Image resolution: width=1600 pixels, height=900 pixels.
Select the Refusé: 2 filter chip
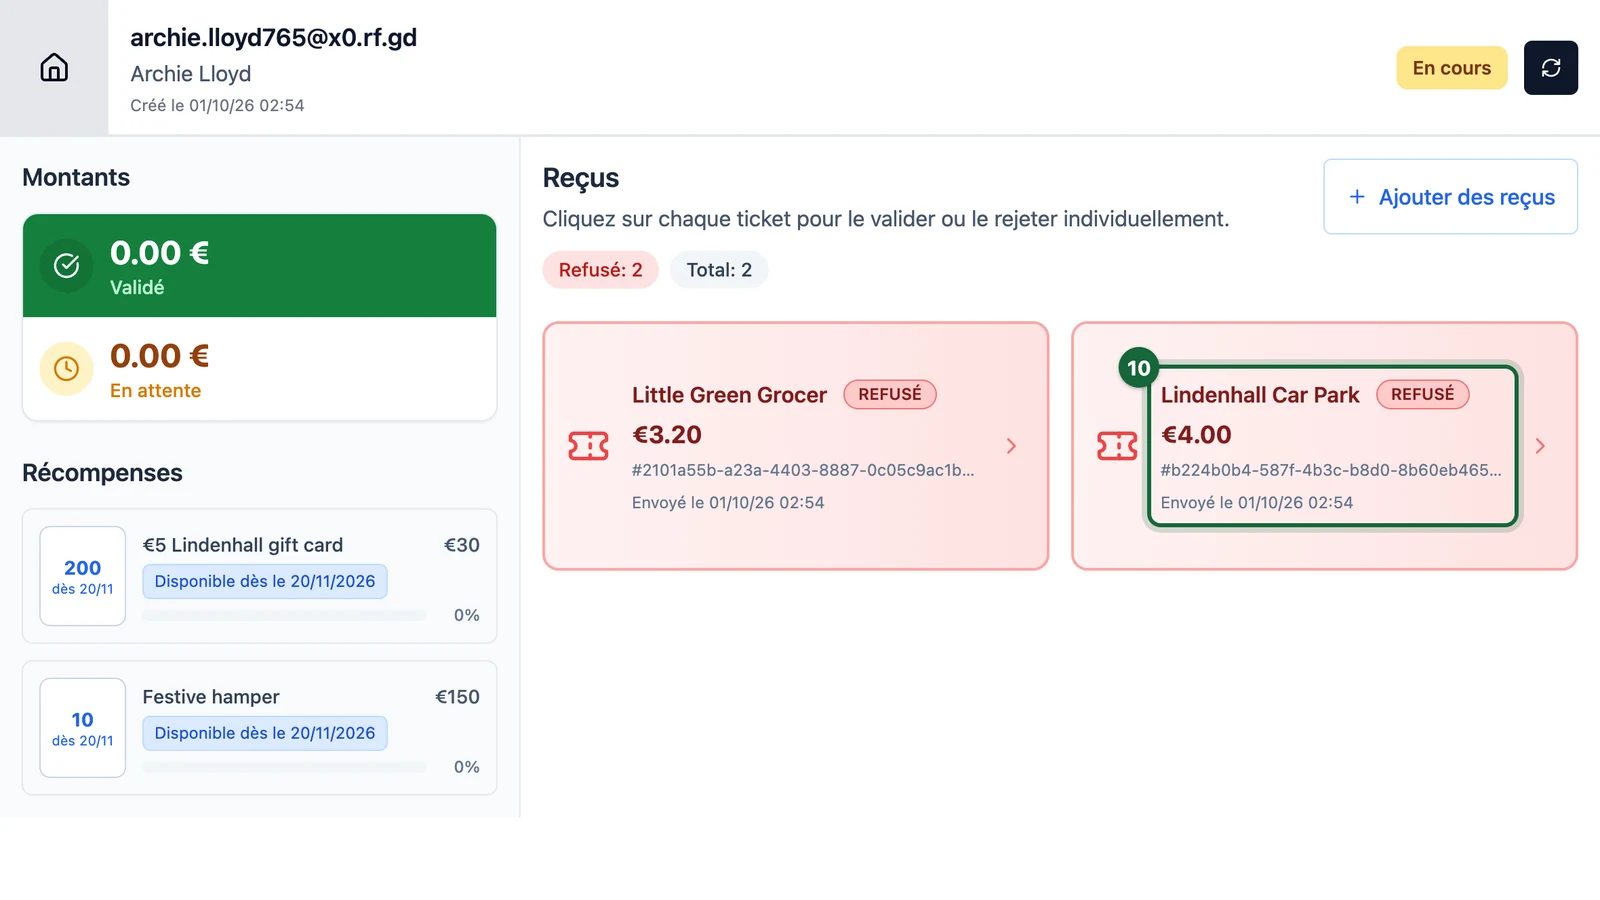pos(600,270)
